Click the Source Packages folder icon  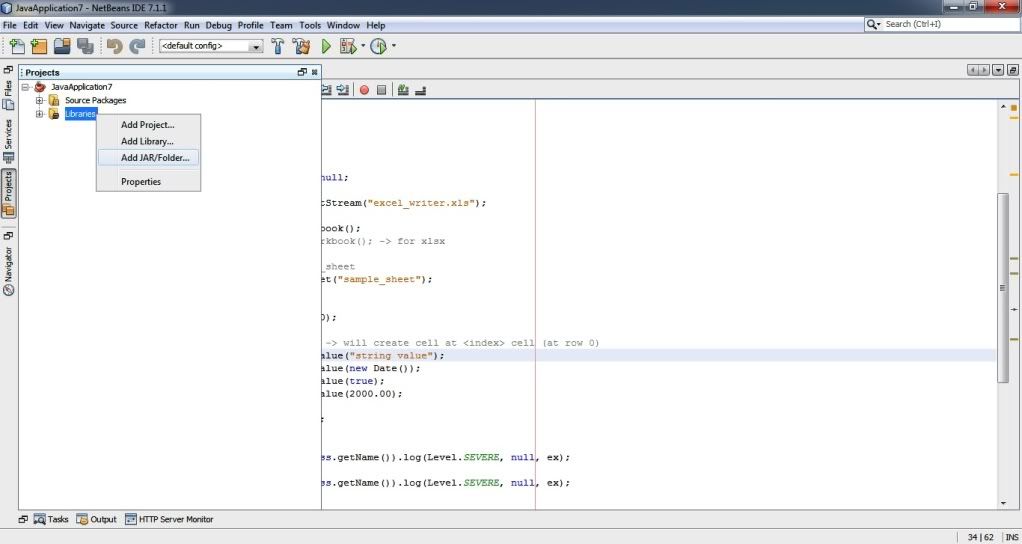coord(54,100)
